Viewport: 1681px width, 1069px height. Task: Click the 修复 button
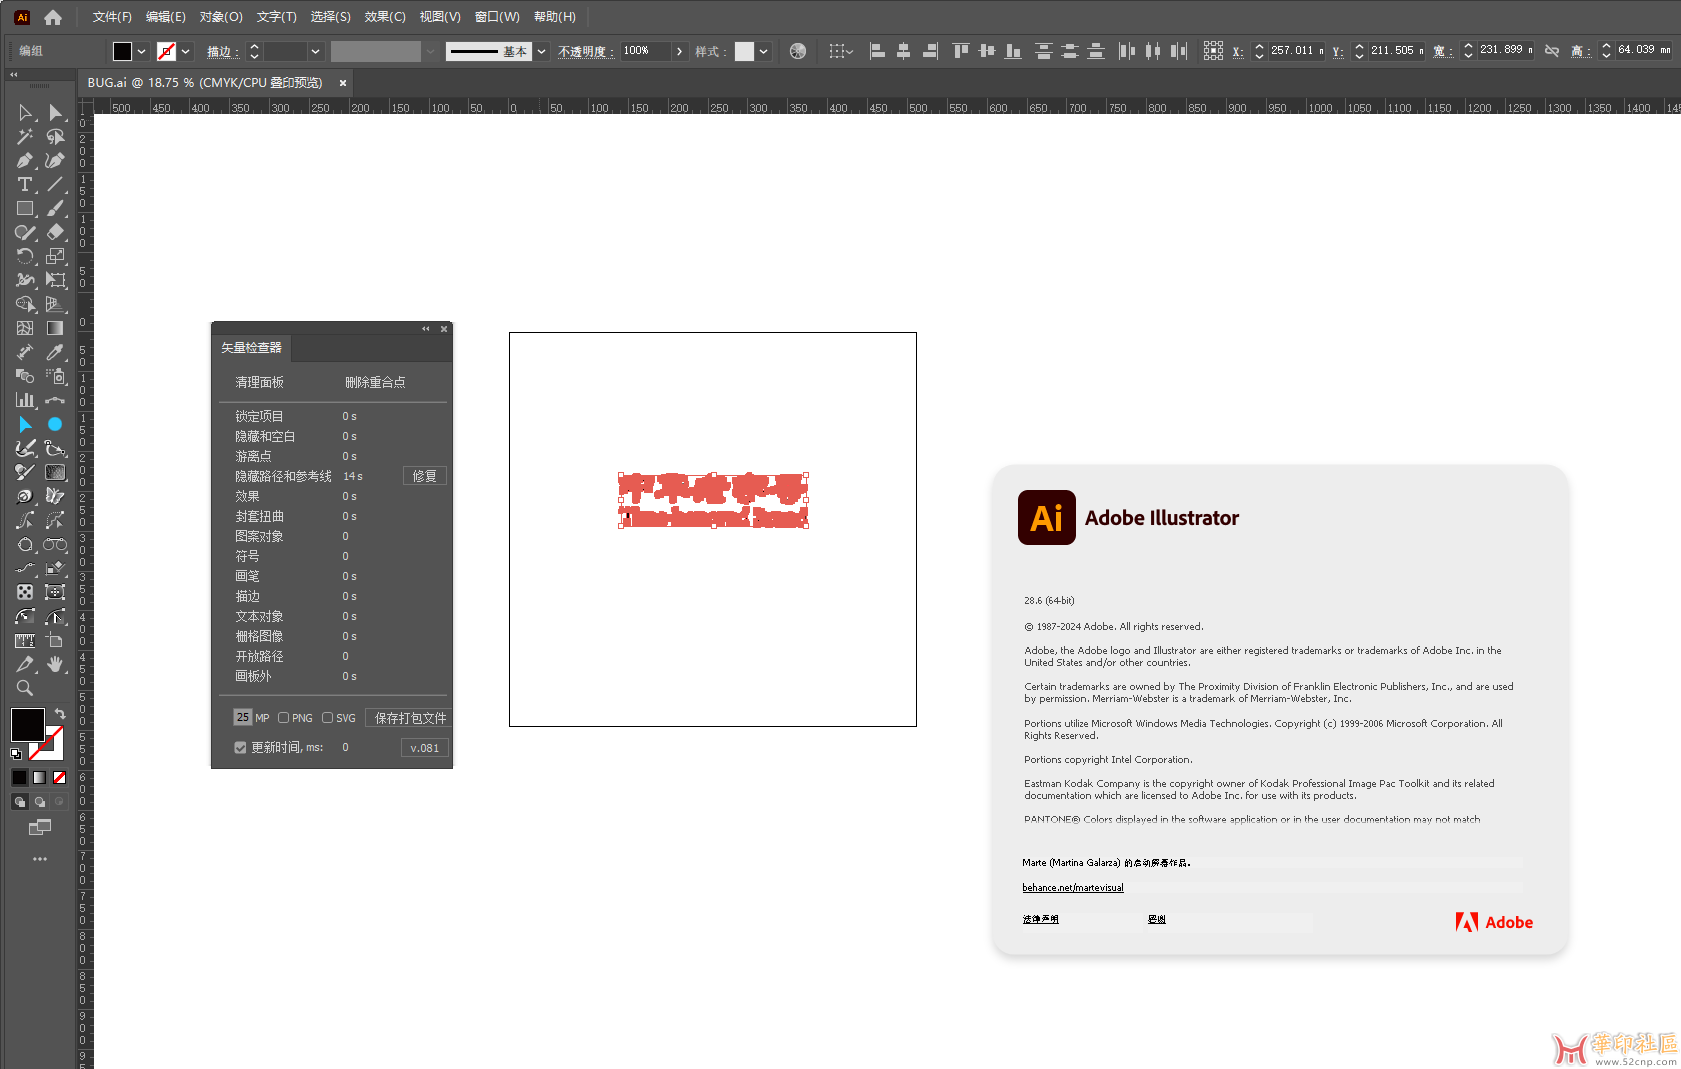pyautogui.click(x=425, y=476)
